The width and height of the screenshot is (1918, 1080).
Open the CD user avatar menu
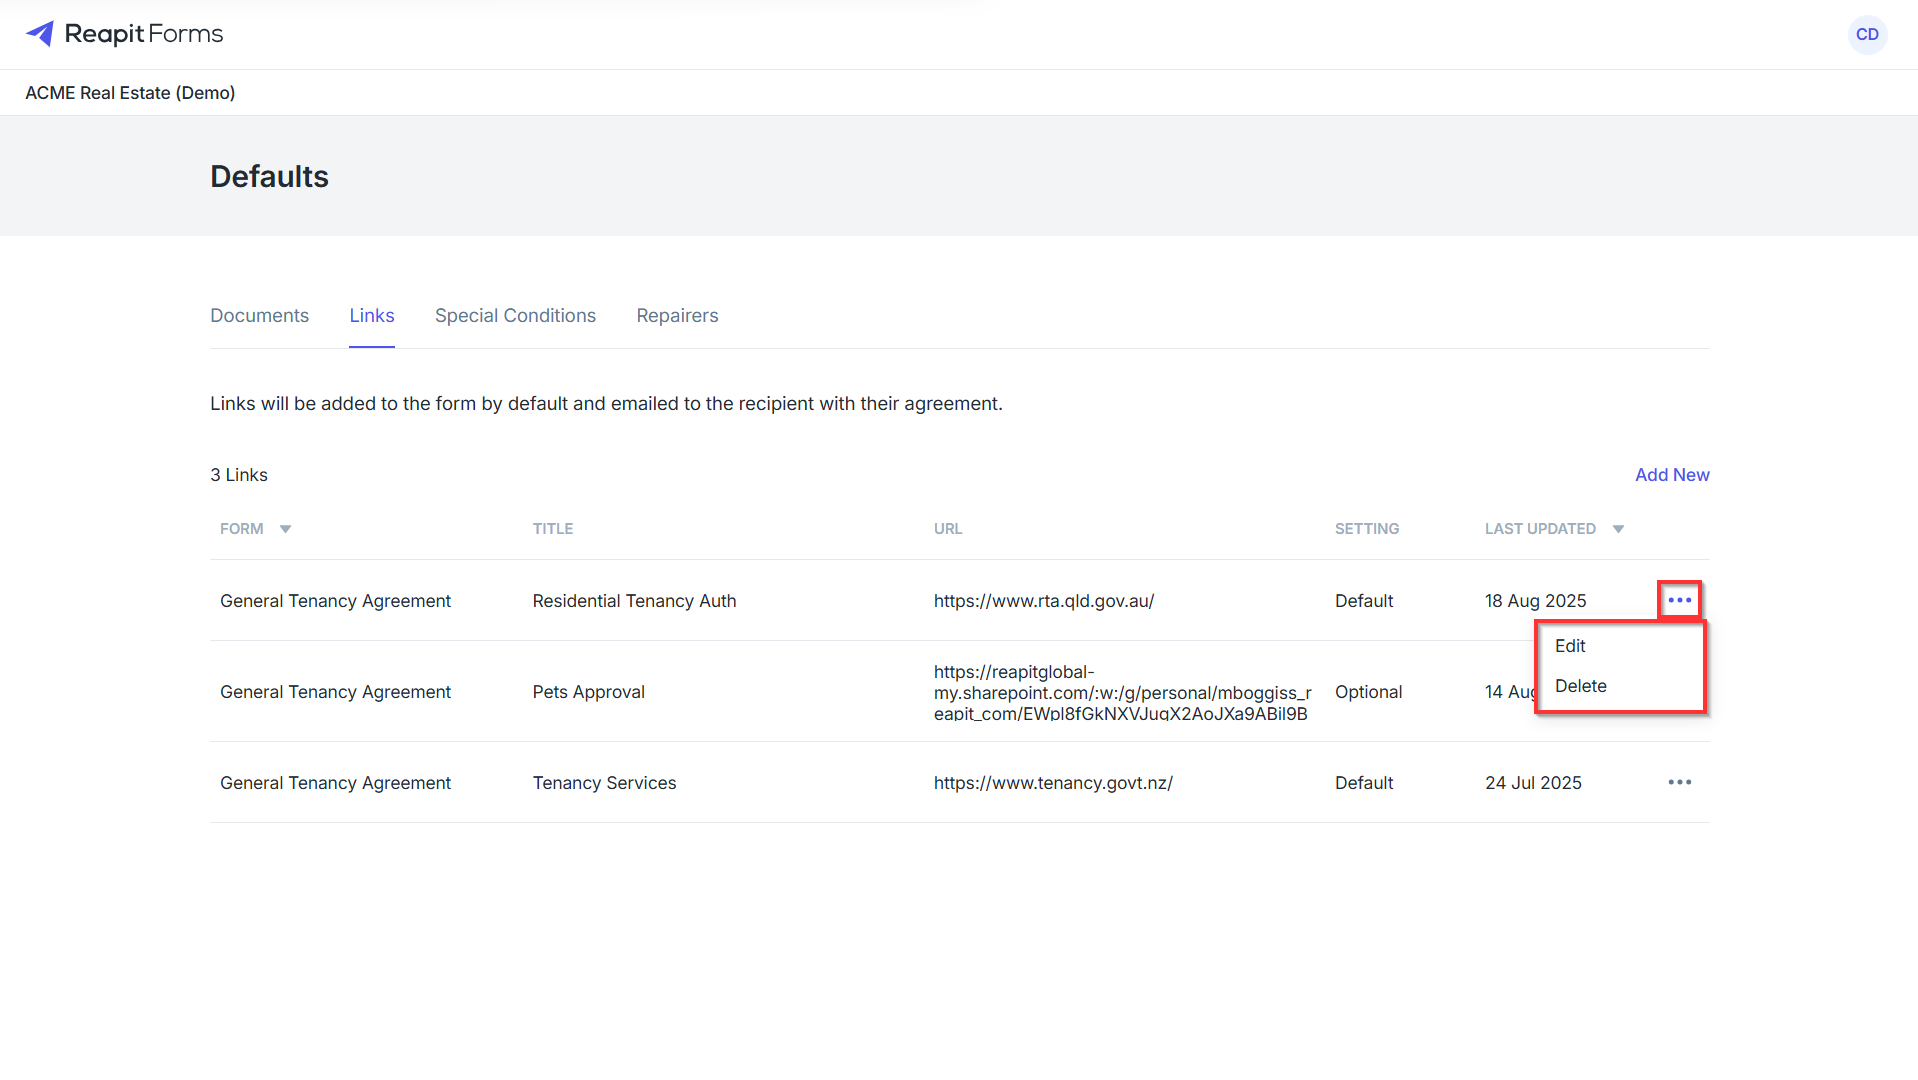(x=1867, y=34)
